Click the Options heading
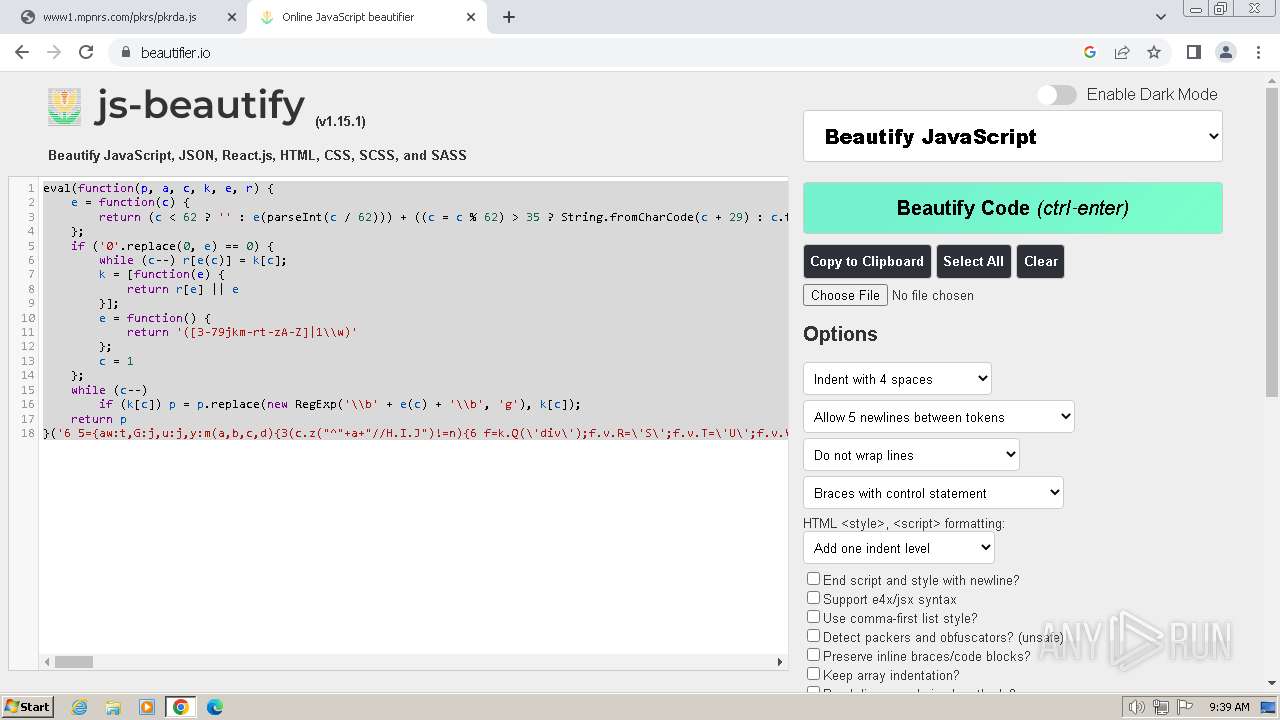Image resolution: width=1280 pixels, height=720 pixels. 840,334
